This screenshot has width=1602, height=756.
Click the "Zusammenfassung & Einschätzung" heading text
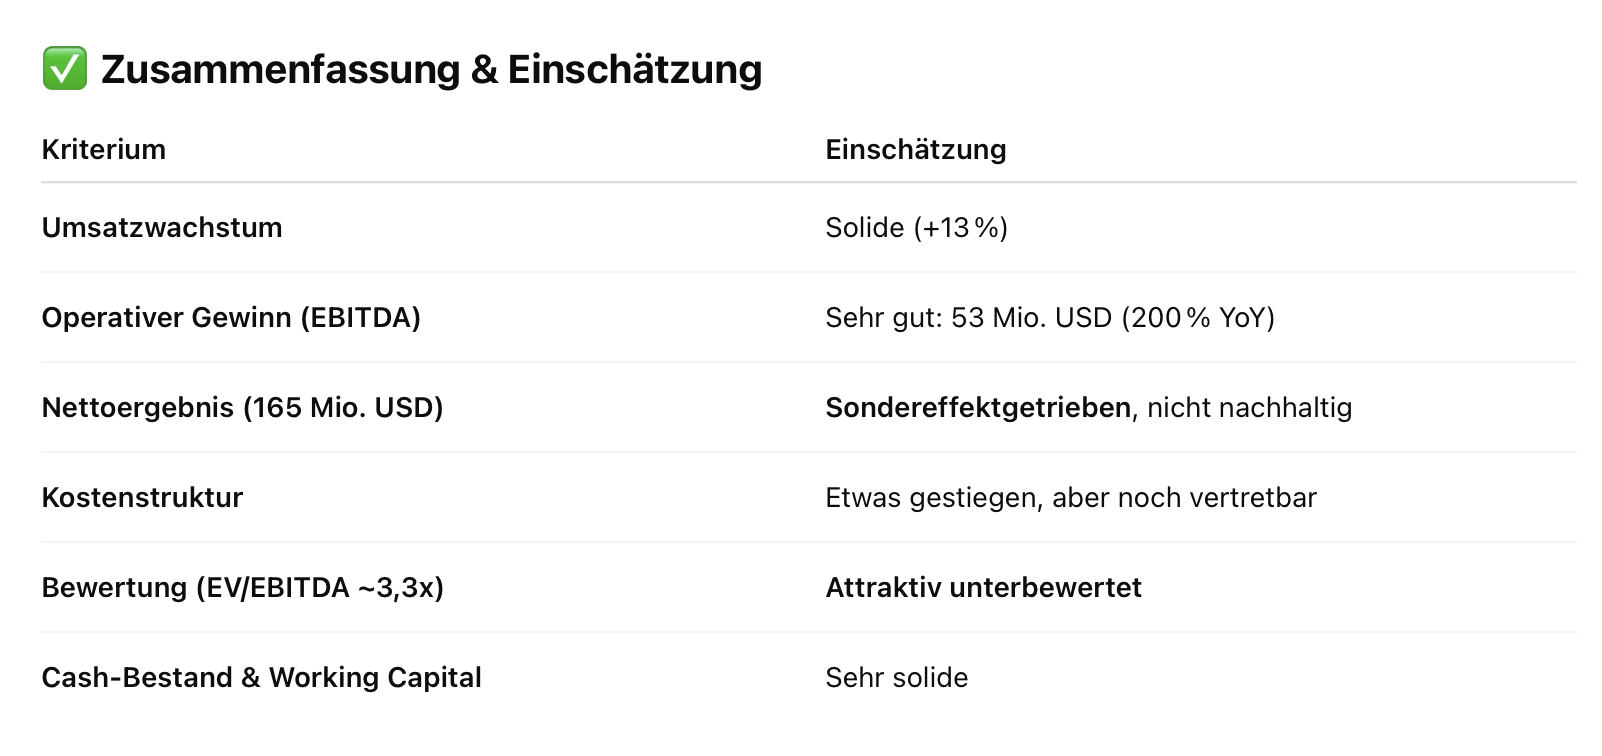431,69
